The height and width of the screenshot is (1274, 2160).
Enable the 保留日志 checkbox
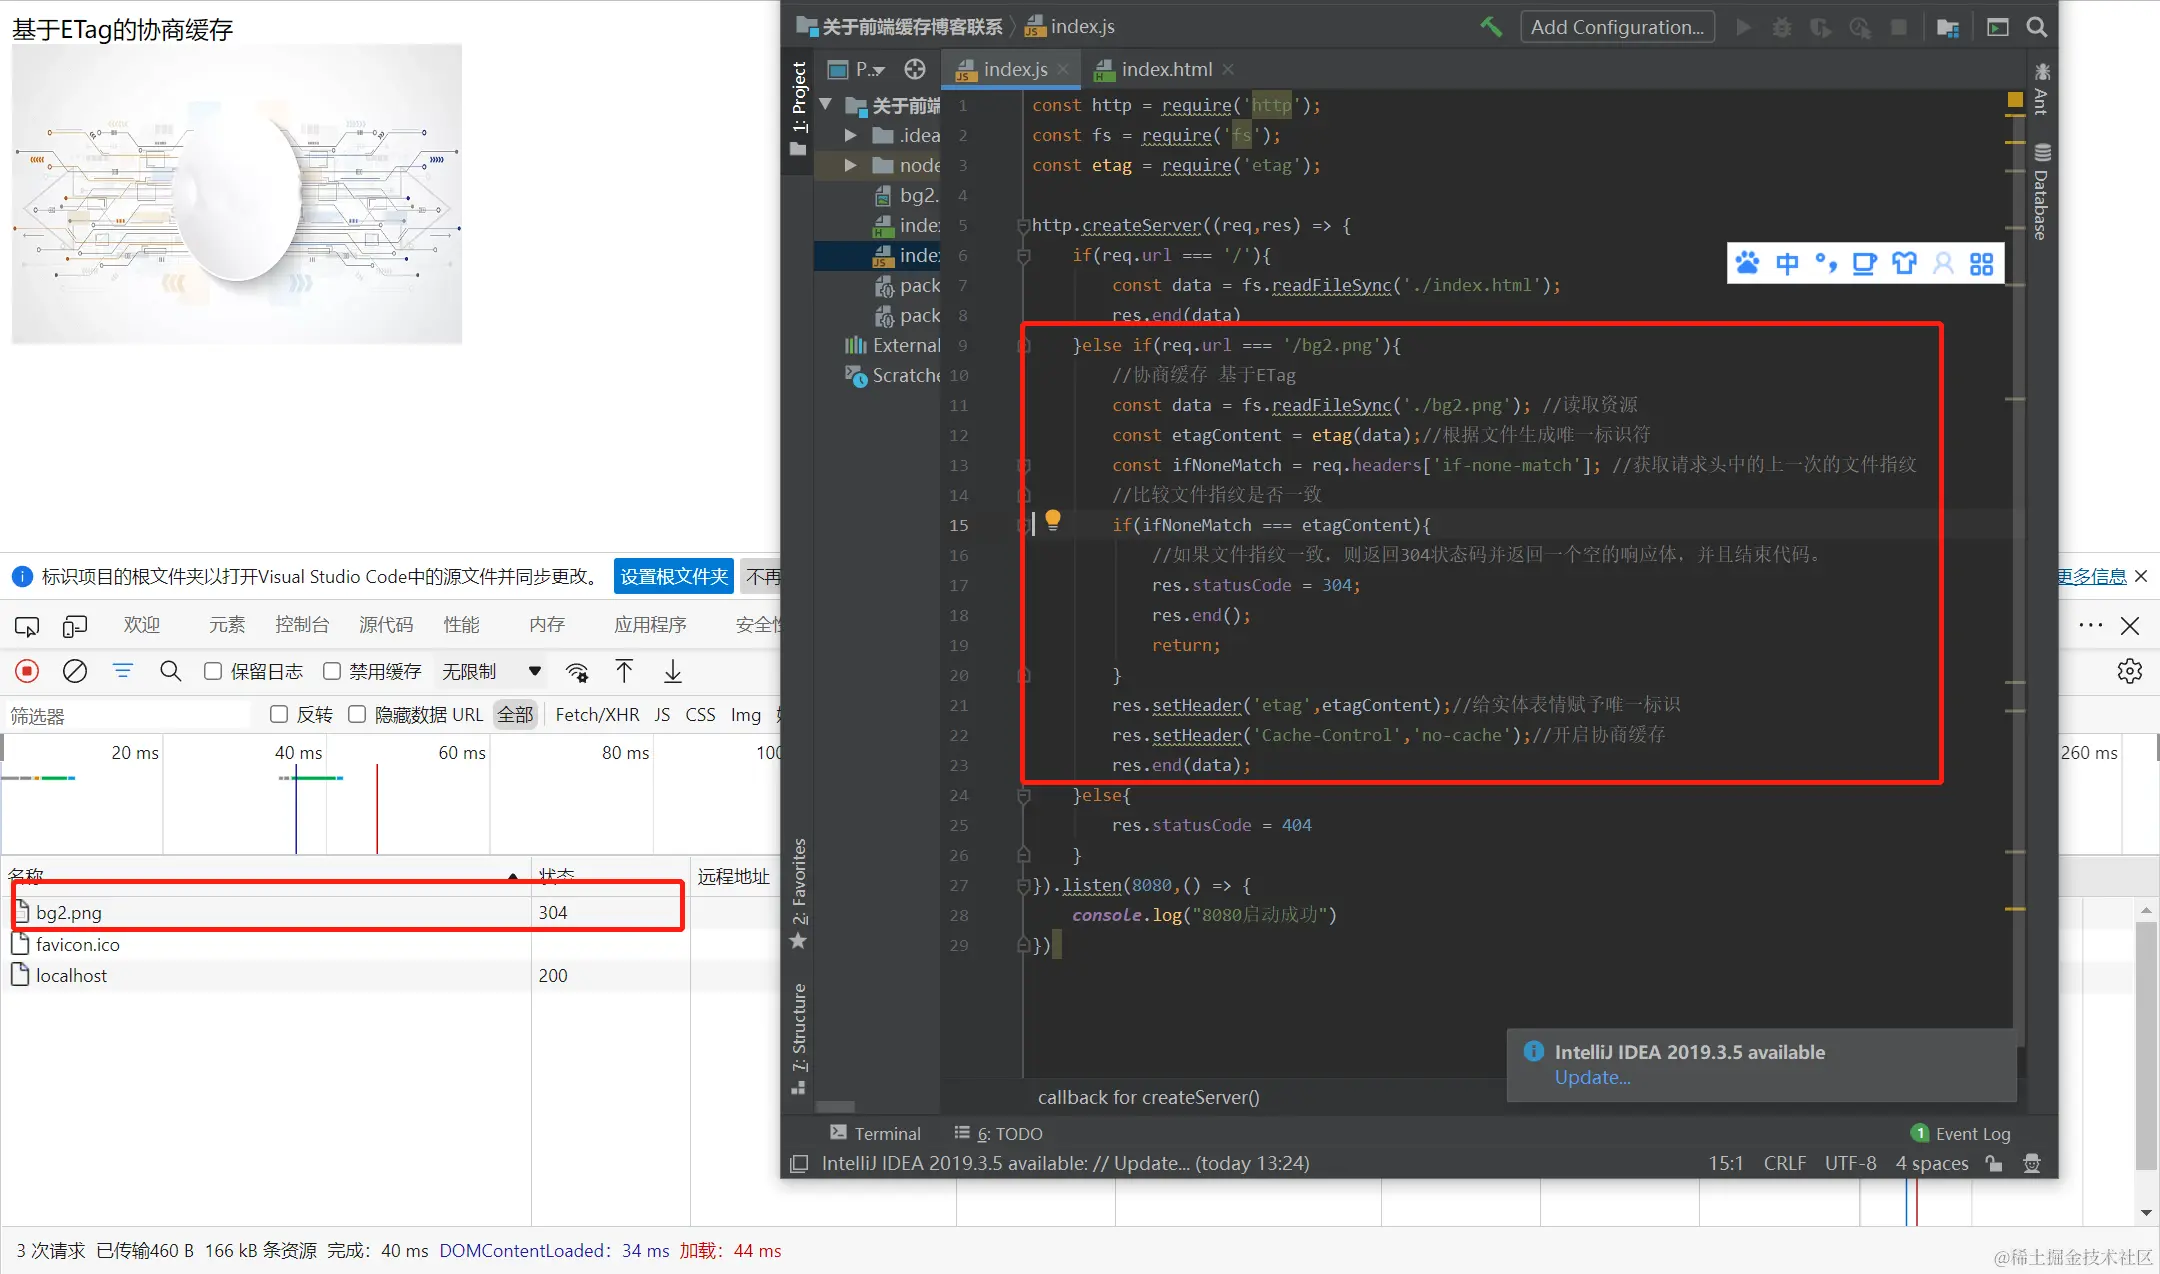pos(213,671)
